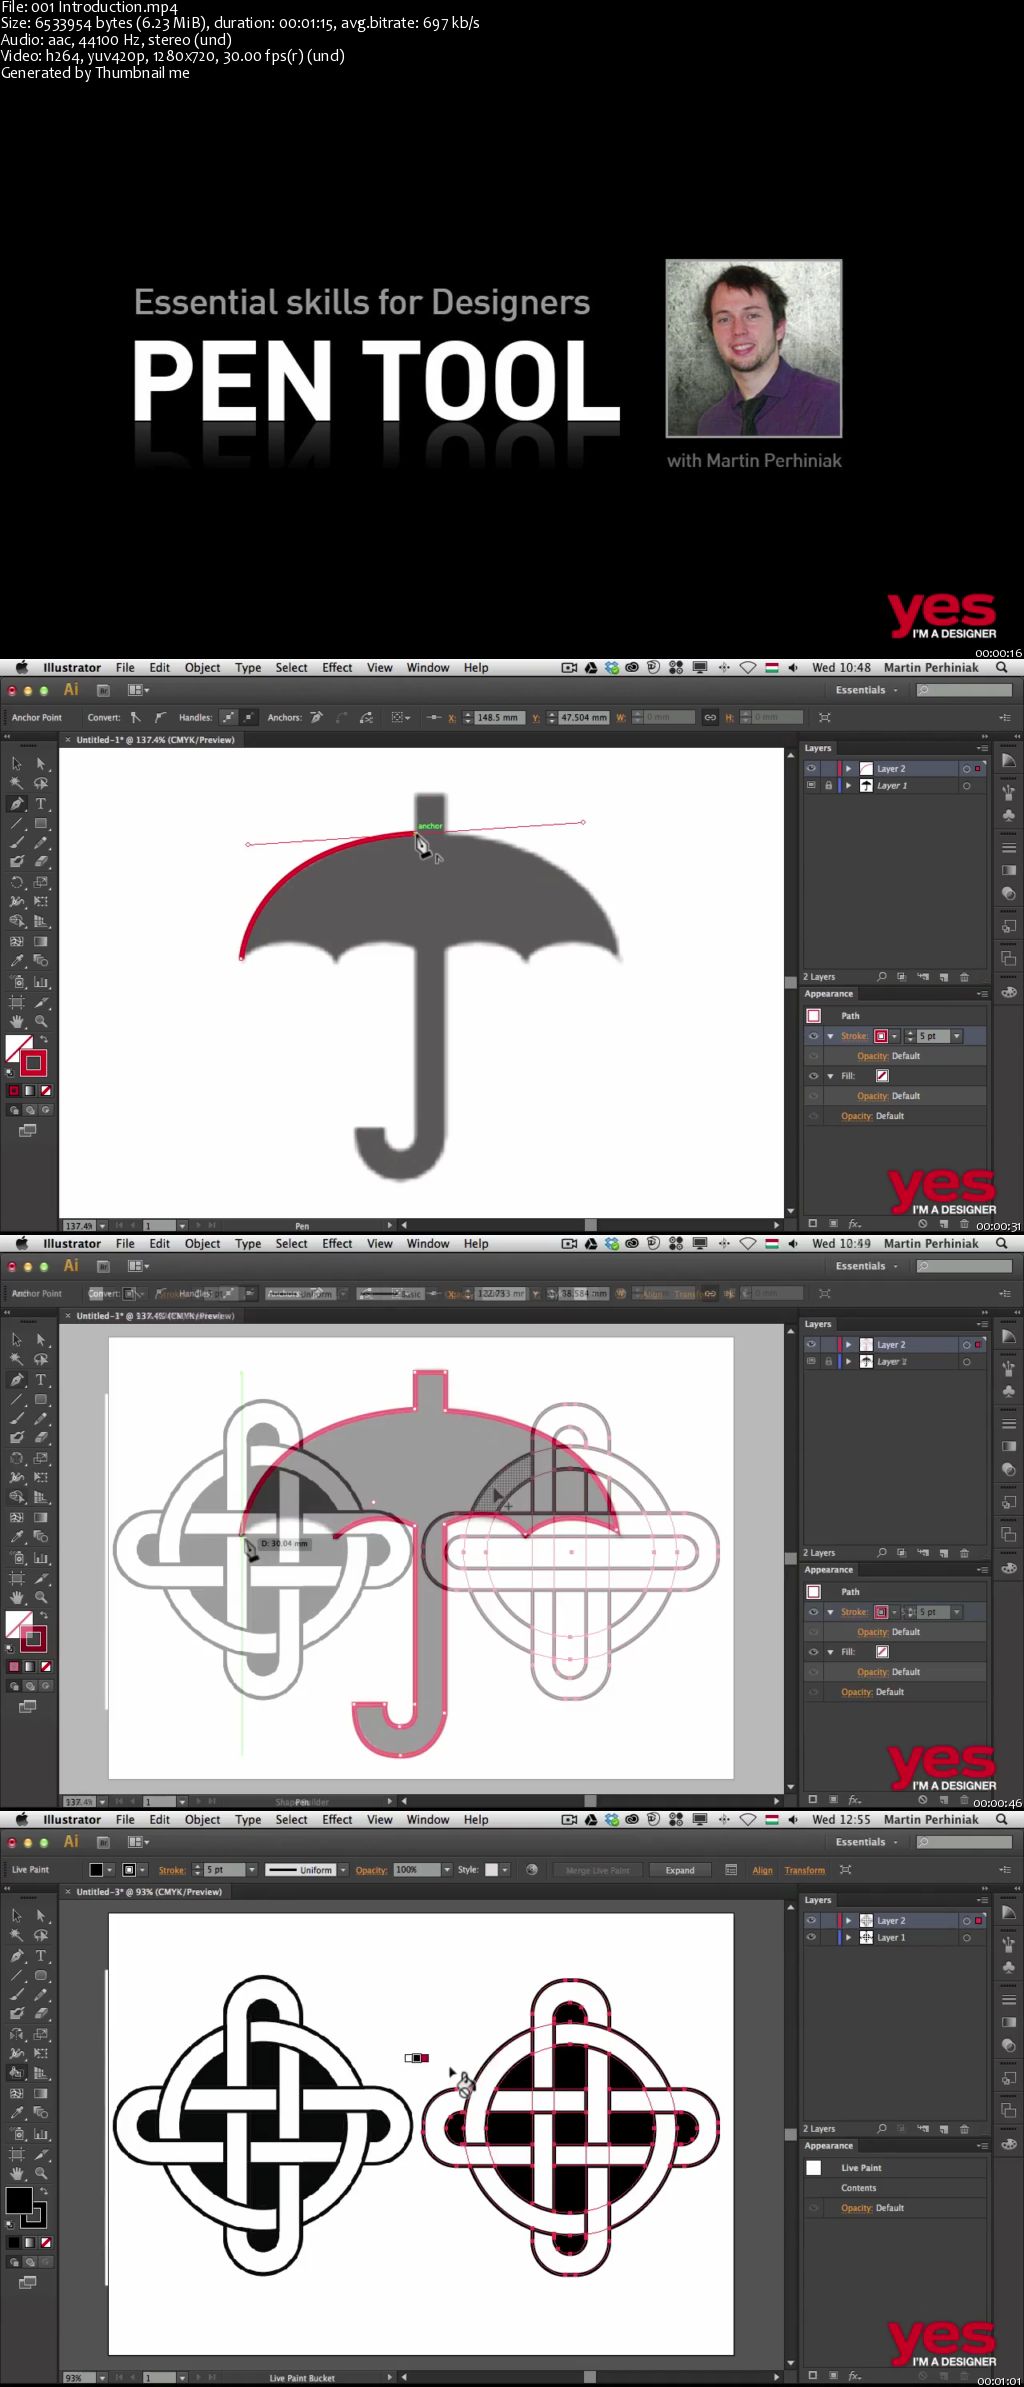The height and width of the screenshot is (2387, 1024).
Task: Click the Align link in the Wed 12:55 frame
Action: tap(763, 1870)
